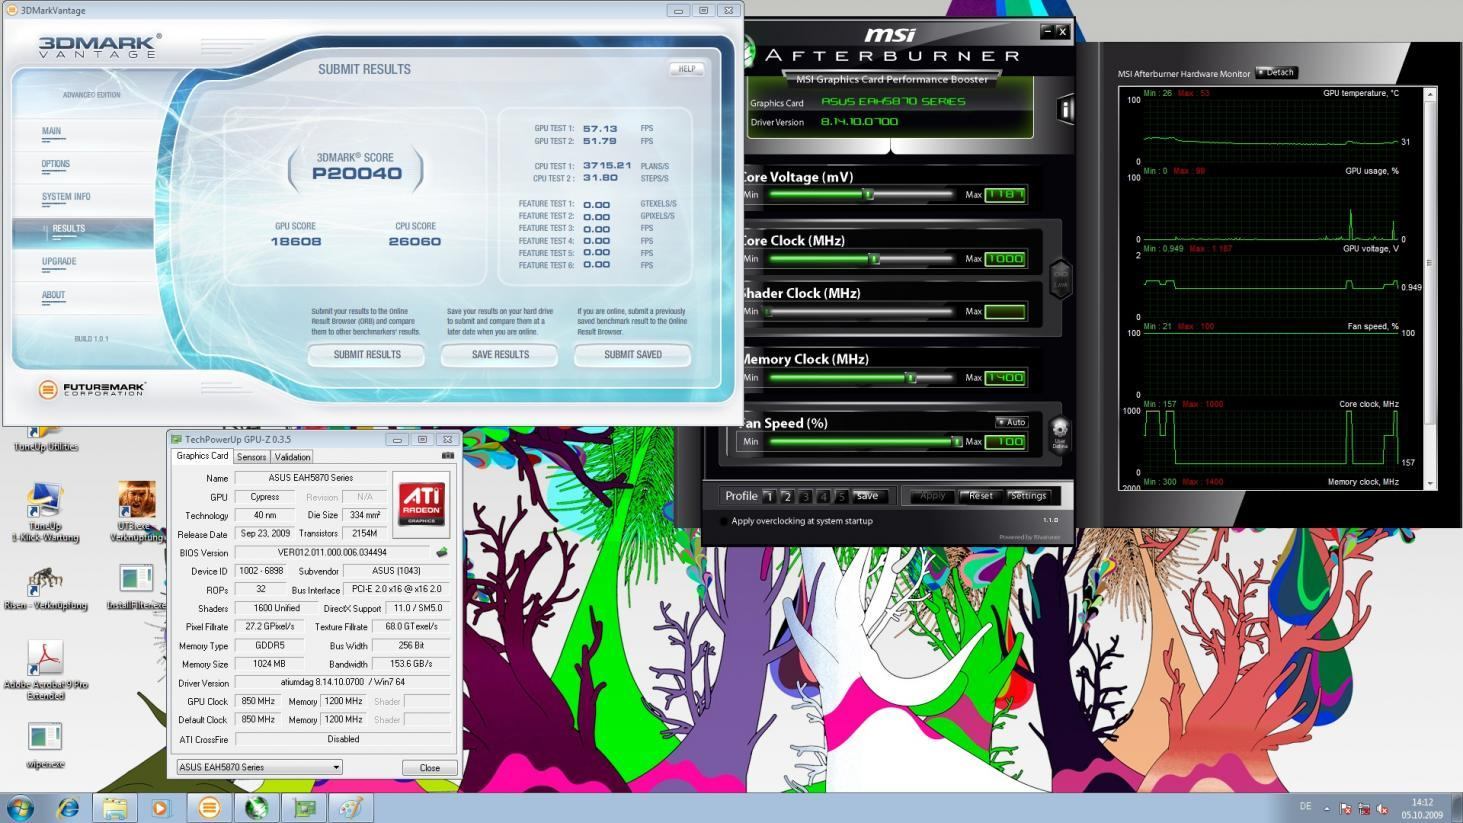Click the GPU-Z screenshot camera icon

coord(447,455)
